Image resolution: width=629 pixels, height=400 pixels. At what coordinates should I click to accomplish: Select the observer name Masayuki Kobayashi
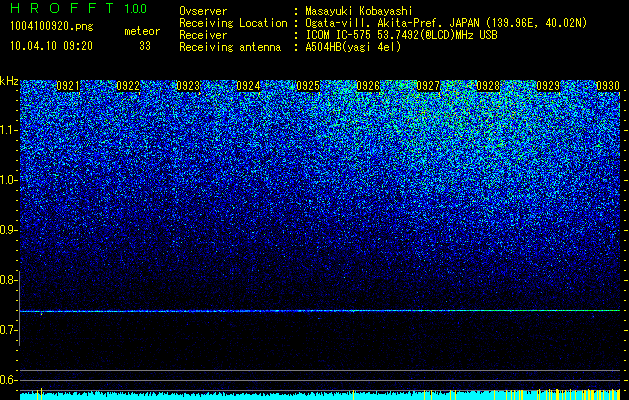click(359, 11)
